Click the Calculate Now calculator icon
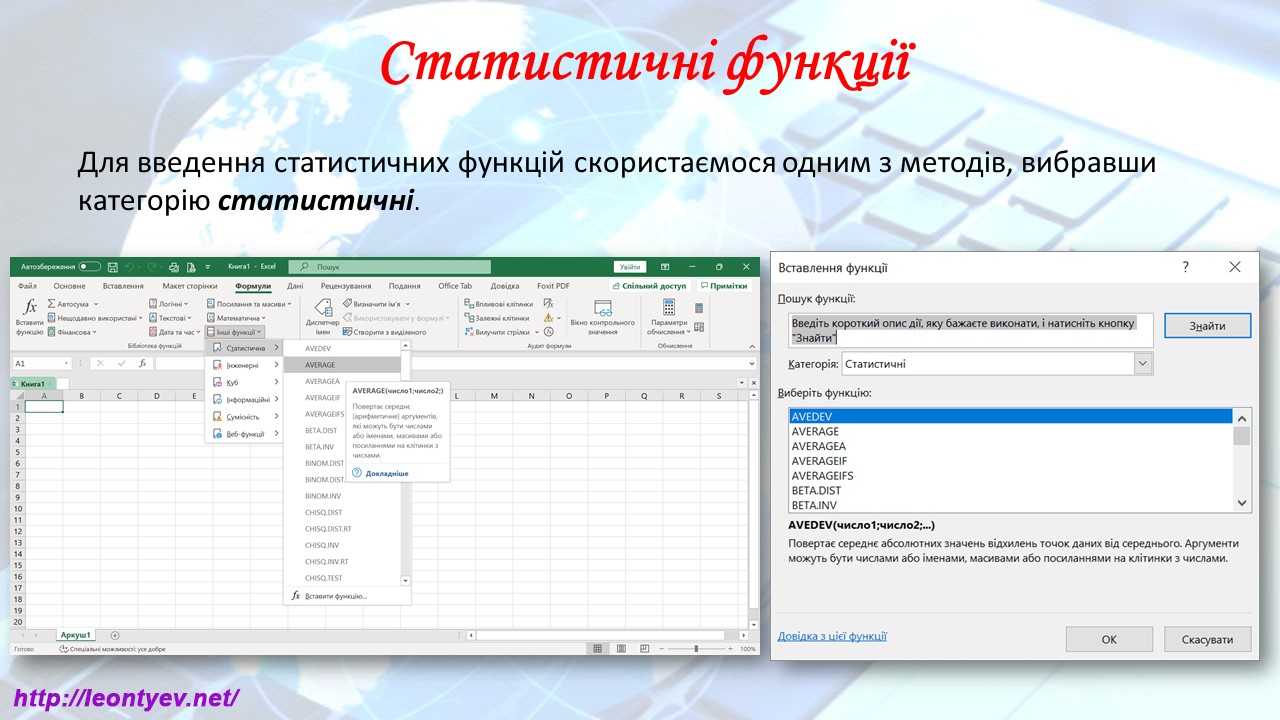 pyautogui.click(x=699, y=310)
